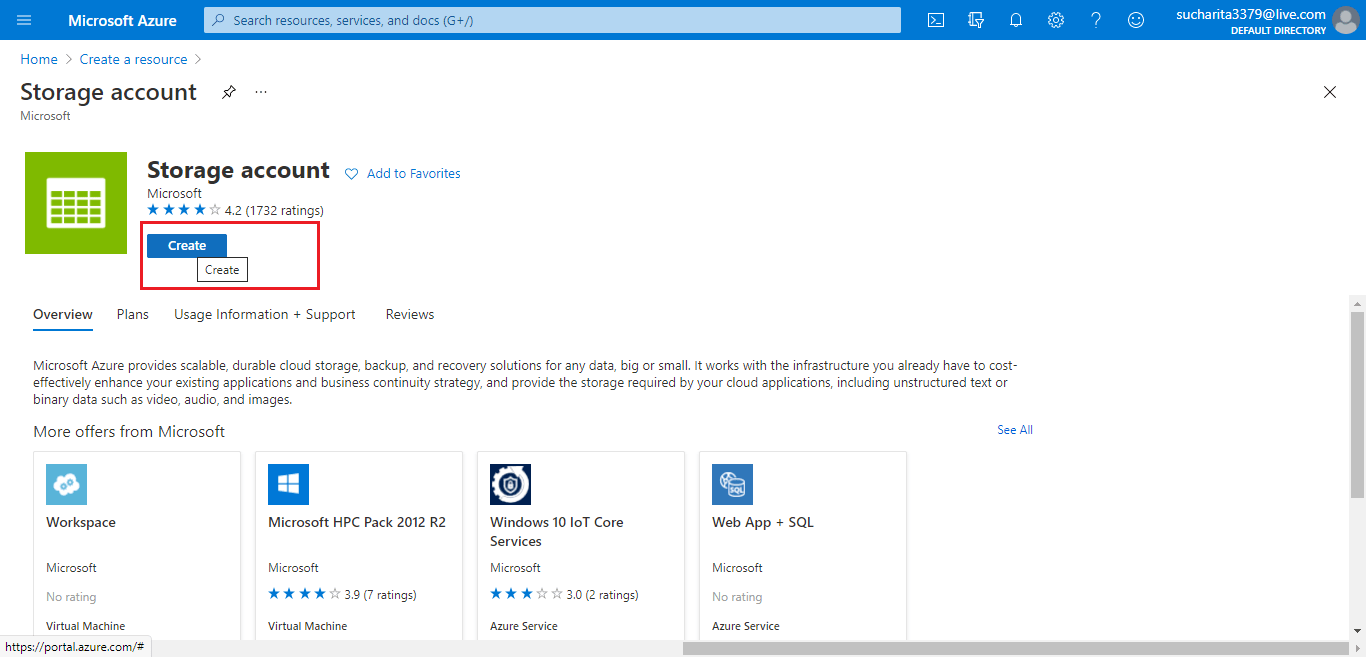The image size is (1366, 657).
Task: Open the portal hamburger menu
Action: [24, 20]
